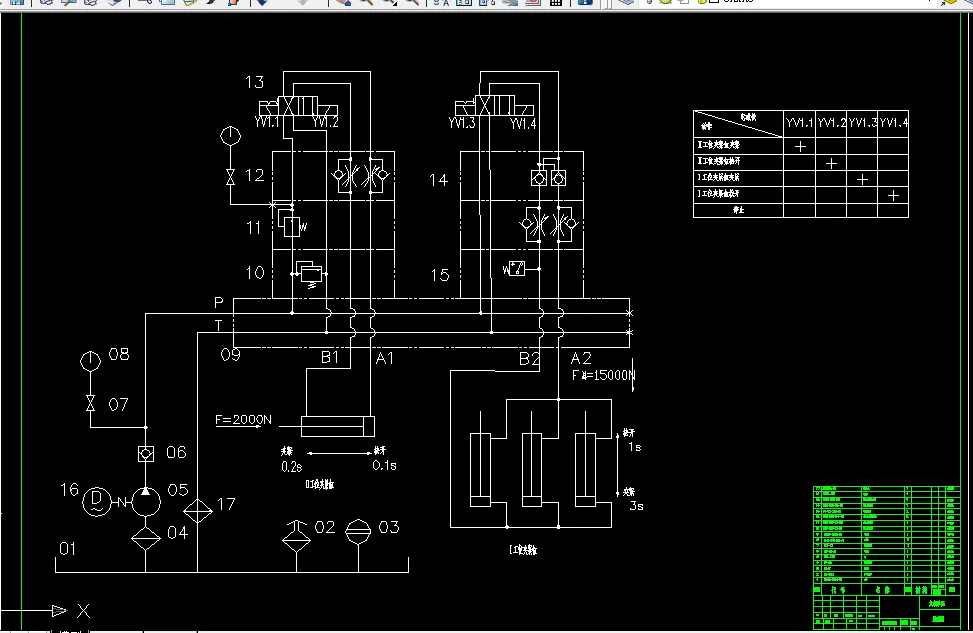973x633 pixels.
Task: Select the port label P
Action: (x=218, y=302)
